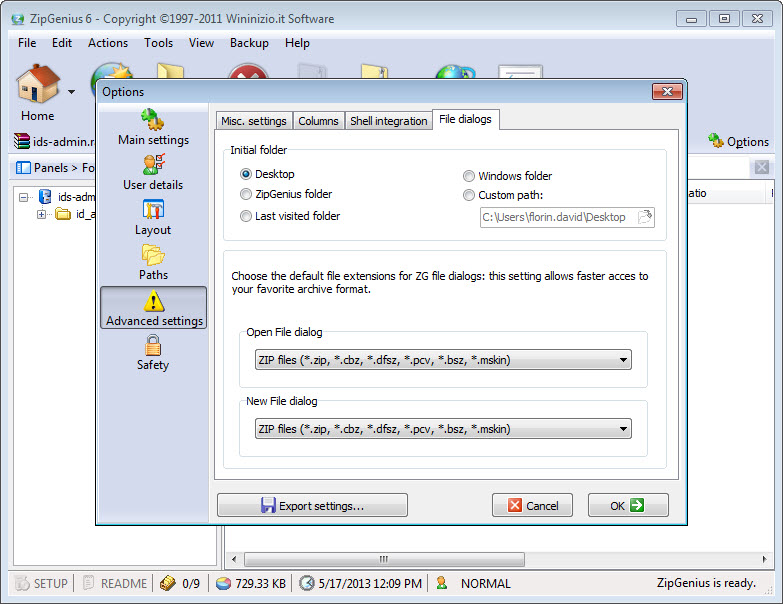The image size is (783, 604).
Task: Open Main settings category icon
Action: [153, 120]
